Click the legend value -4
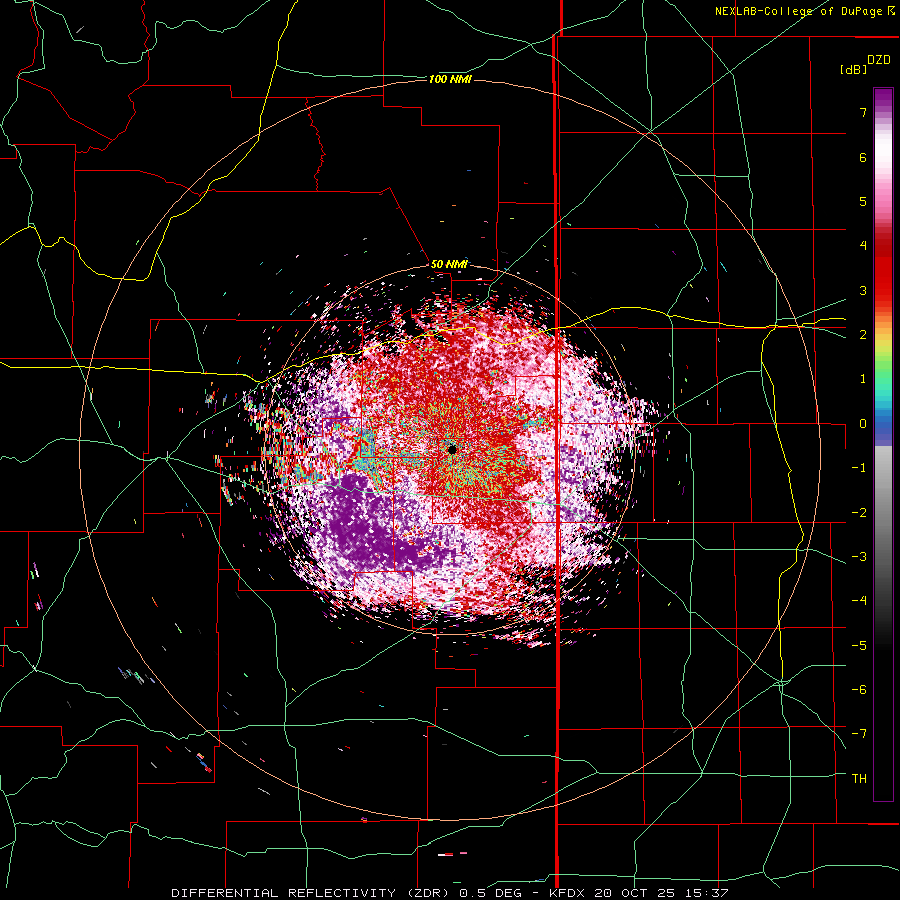Screen dimensions: 900x900 (x=859, y=601)
